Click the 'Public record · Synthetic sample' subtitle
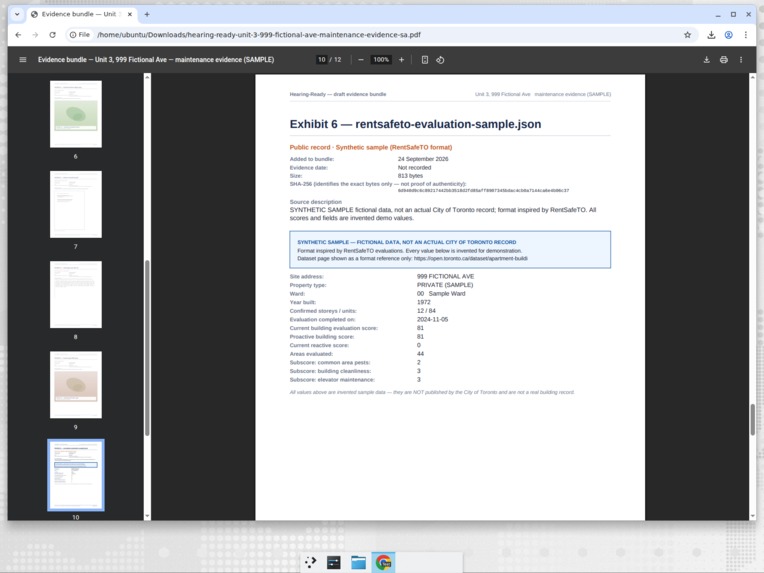 tap(371, 147)
